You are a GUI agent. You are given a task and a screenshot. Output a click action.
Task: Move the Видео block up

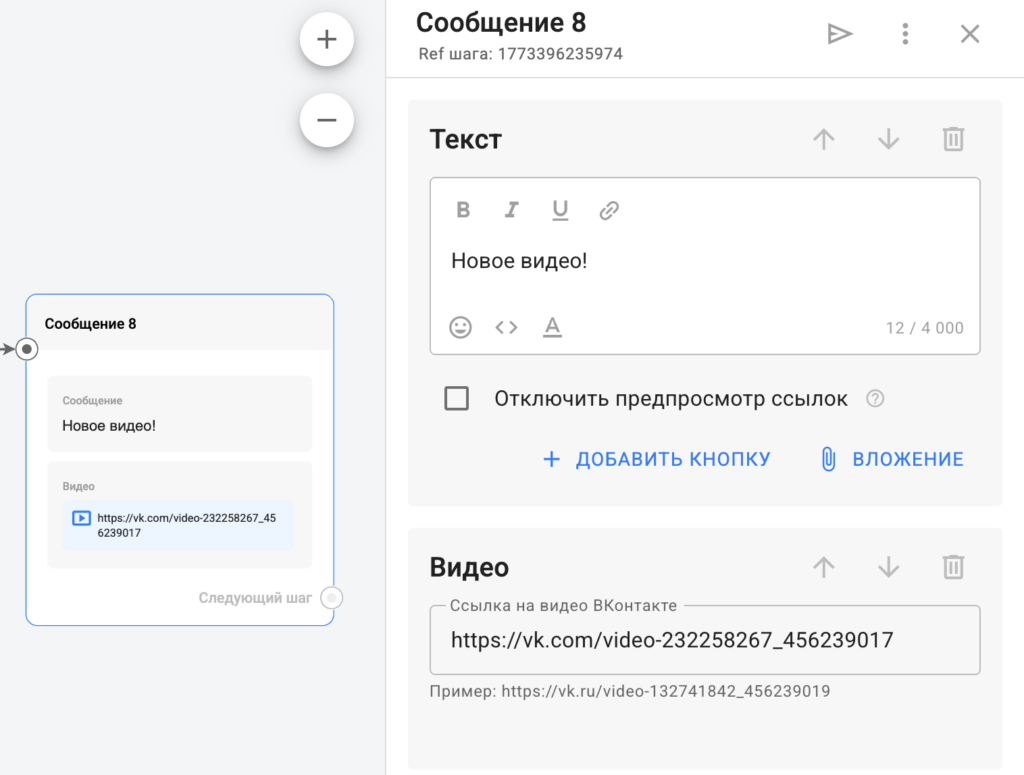pos(823,568)
